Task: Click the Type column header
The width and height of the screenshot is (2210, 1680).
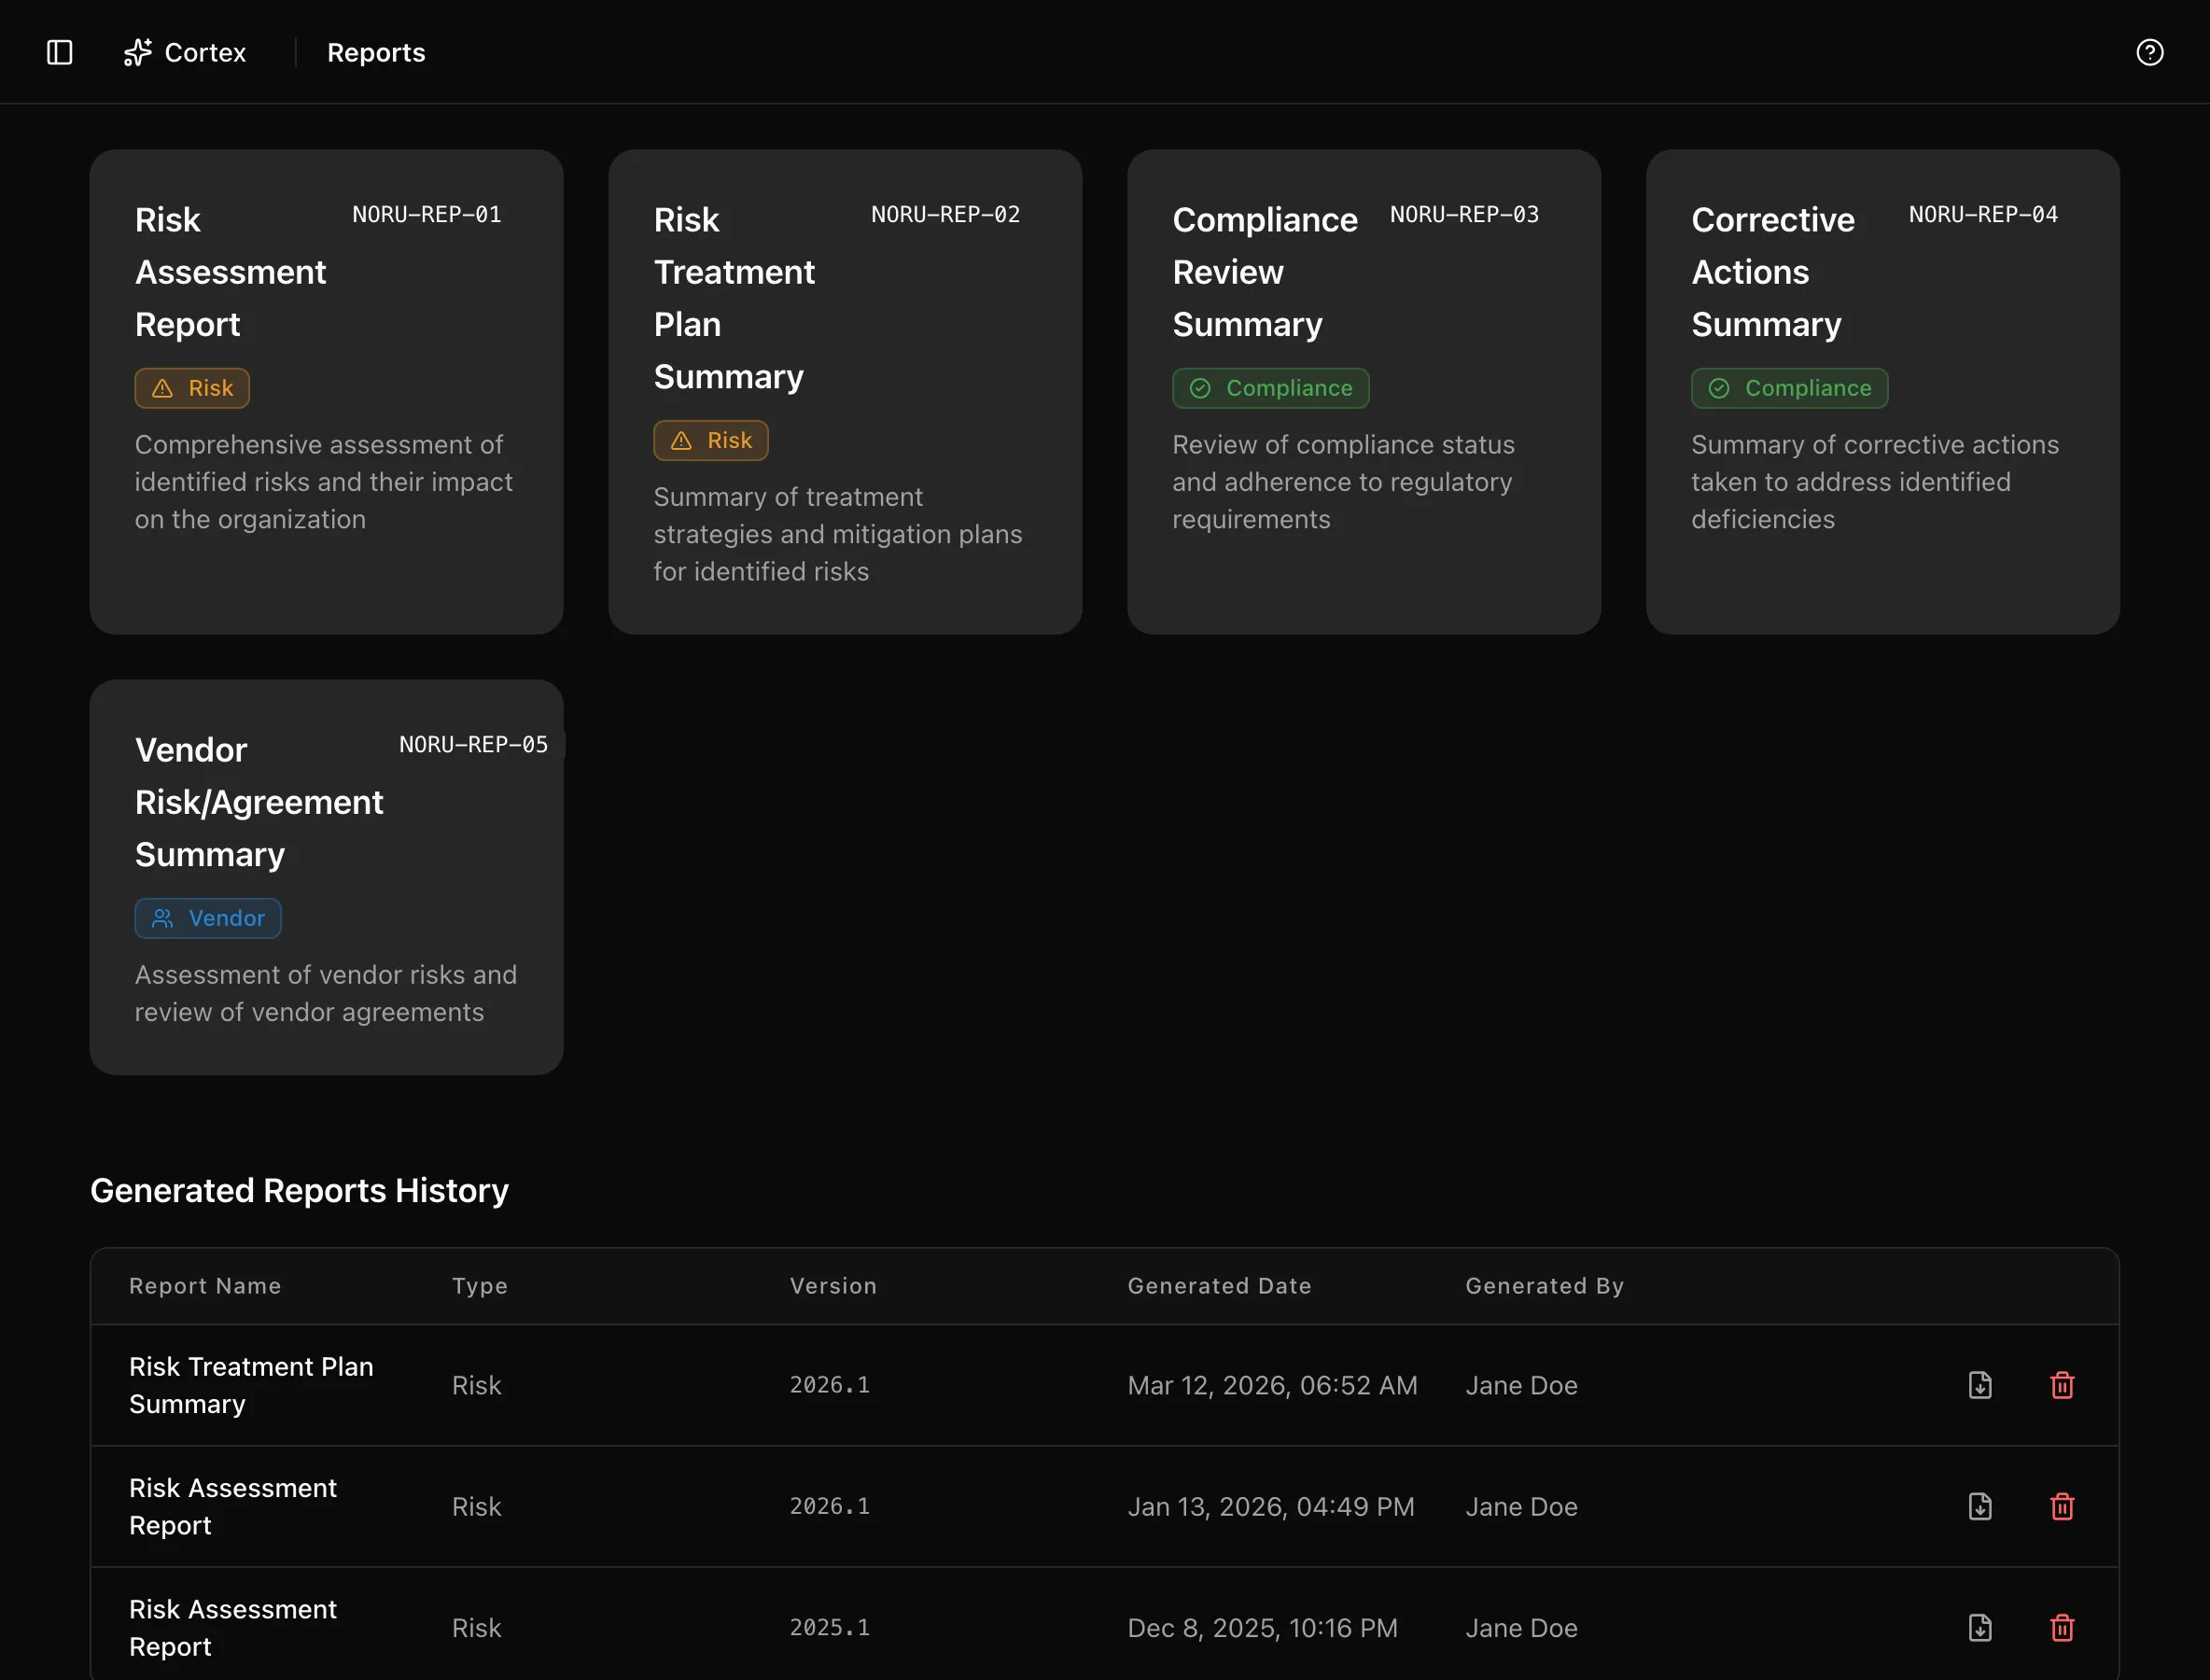Action: point(480,1286)
